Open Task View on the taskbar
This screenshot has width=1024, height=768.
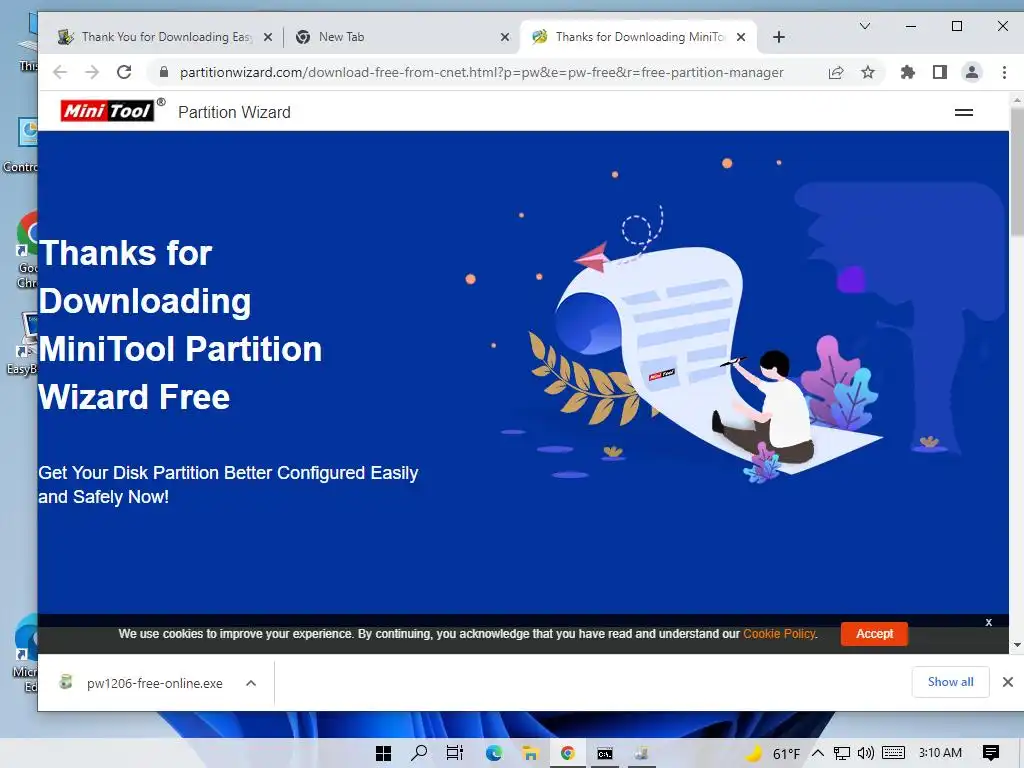point(455,753)
